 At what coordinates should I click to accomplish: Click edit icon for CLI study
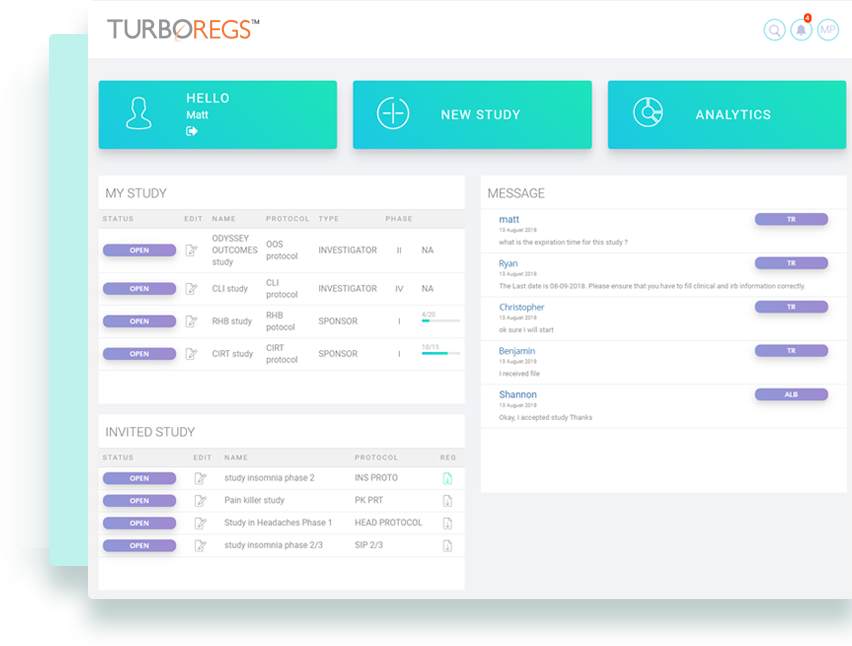pos(191,289)
